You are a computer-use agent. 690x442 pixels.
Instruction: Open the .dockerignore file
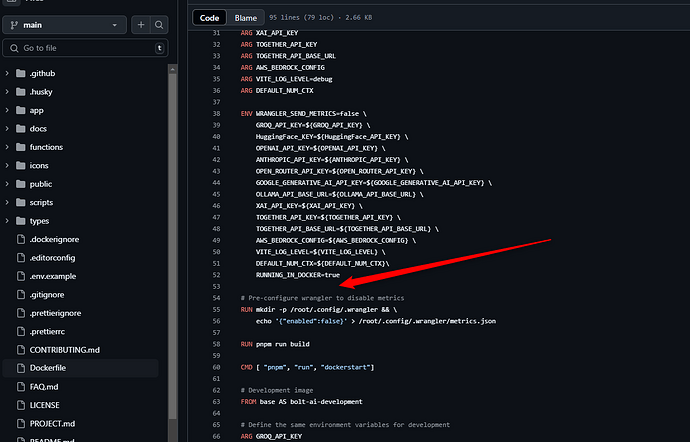point(55,239)
